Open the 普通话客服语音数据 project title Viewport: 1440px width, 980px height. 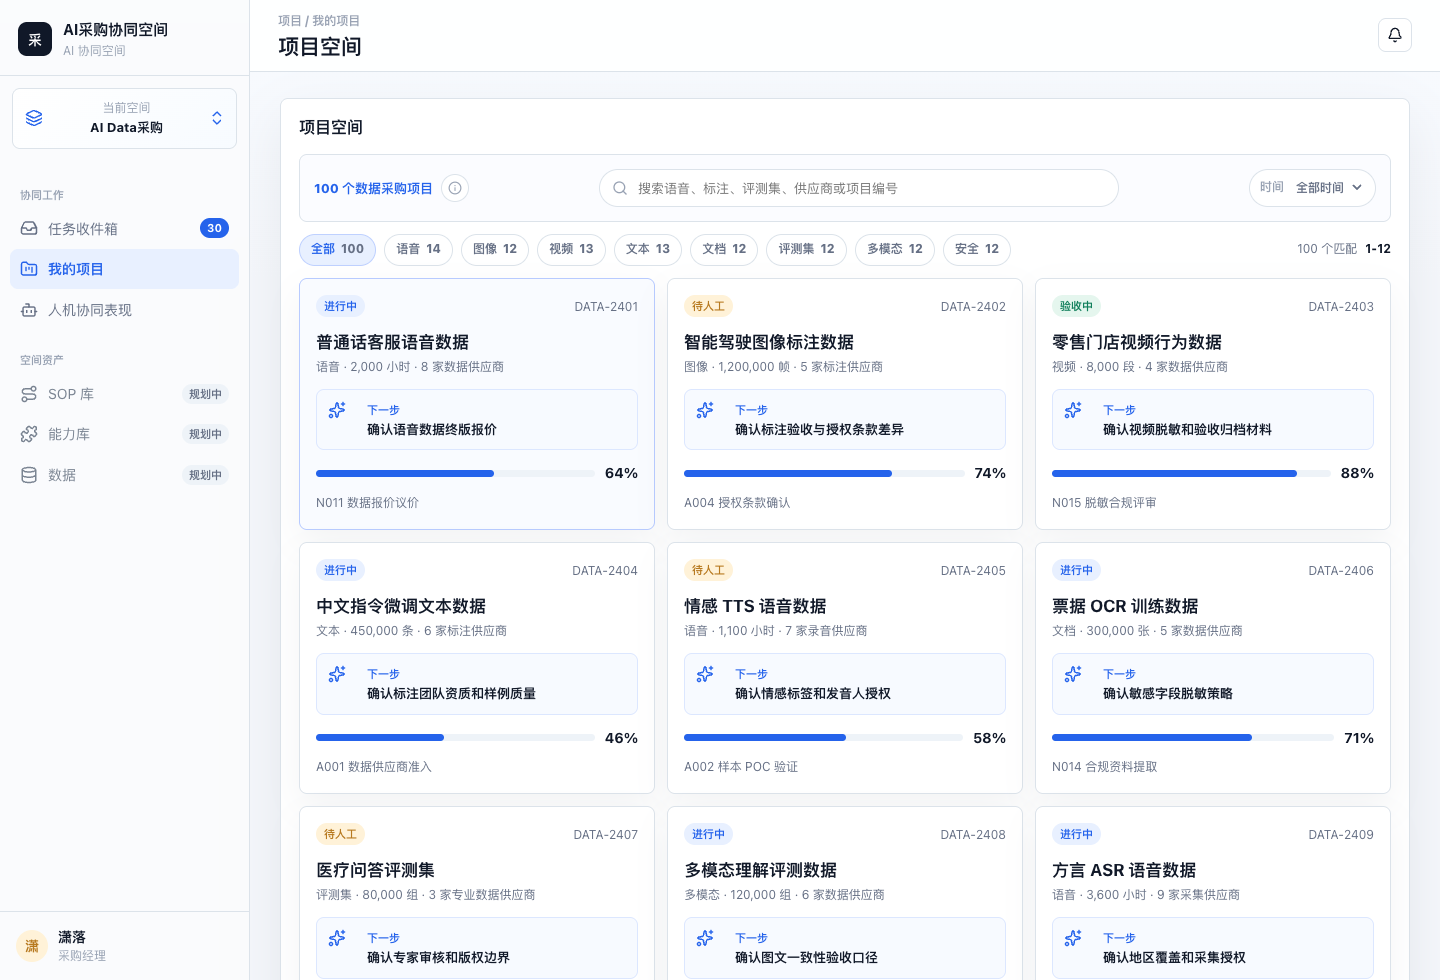coord(392,342)
